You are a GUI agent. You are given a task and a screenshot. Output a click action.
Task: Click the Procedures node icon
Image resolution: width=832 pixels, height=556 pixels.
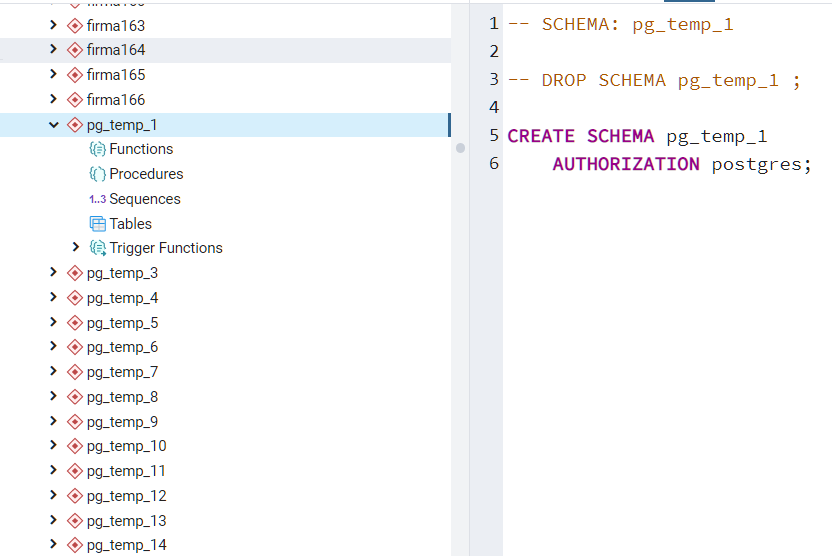tap(98, 174)
